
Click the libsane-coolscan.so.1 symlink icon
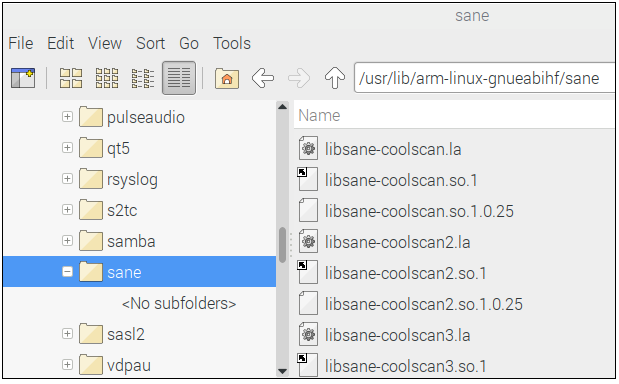(308, 179)
